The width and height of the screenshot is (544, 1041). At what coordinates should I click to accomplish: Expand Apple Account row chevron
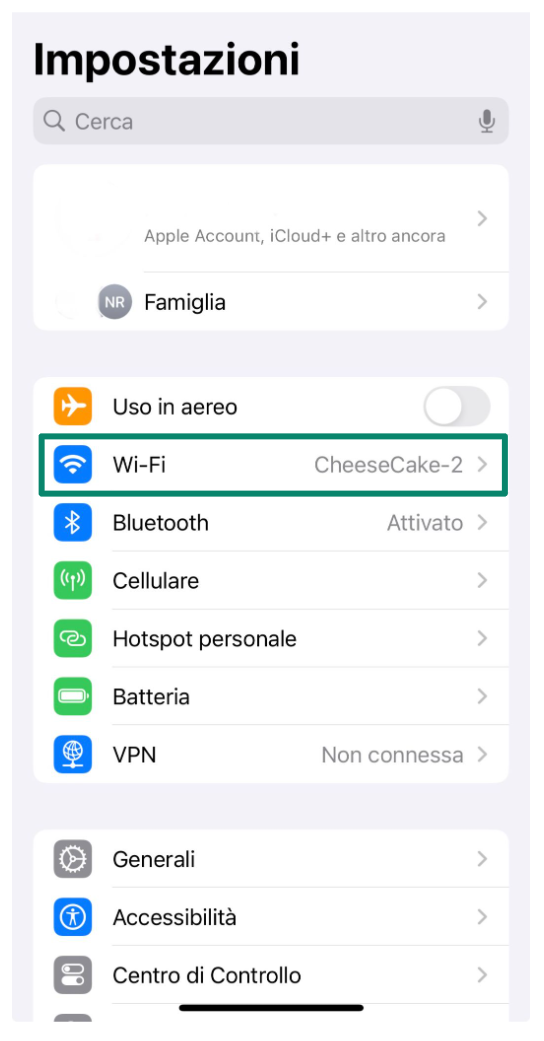pos(483,218)
